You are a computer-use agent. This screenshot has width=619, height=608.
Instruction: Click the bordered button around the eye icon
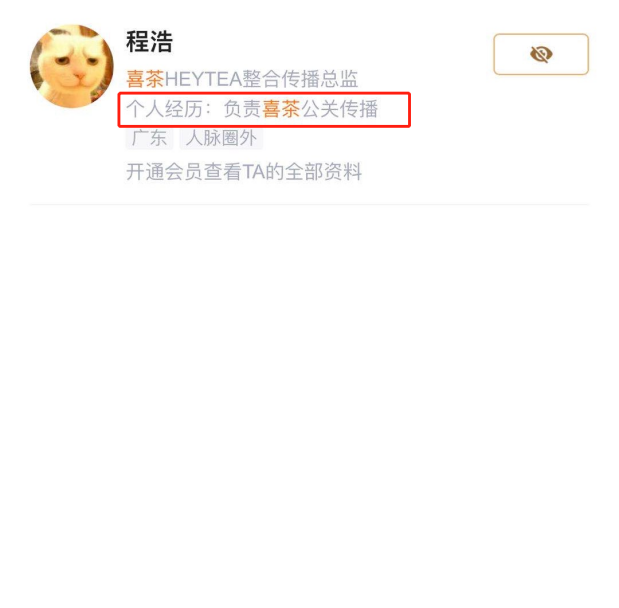(x=541, y=54)
